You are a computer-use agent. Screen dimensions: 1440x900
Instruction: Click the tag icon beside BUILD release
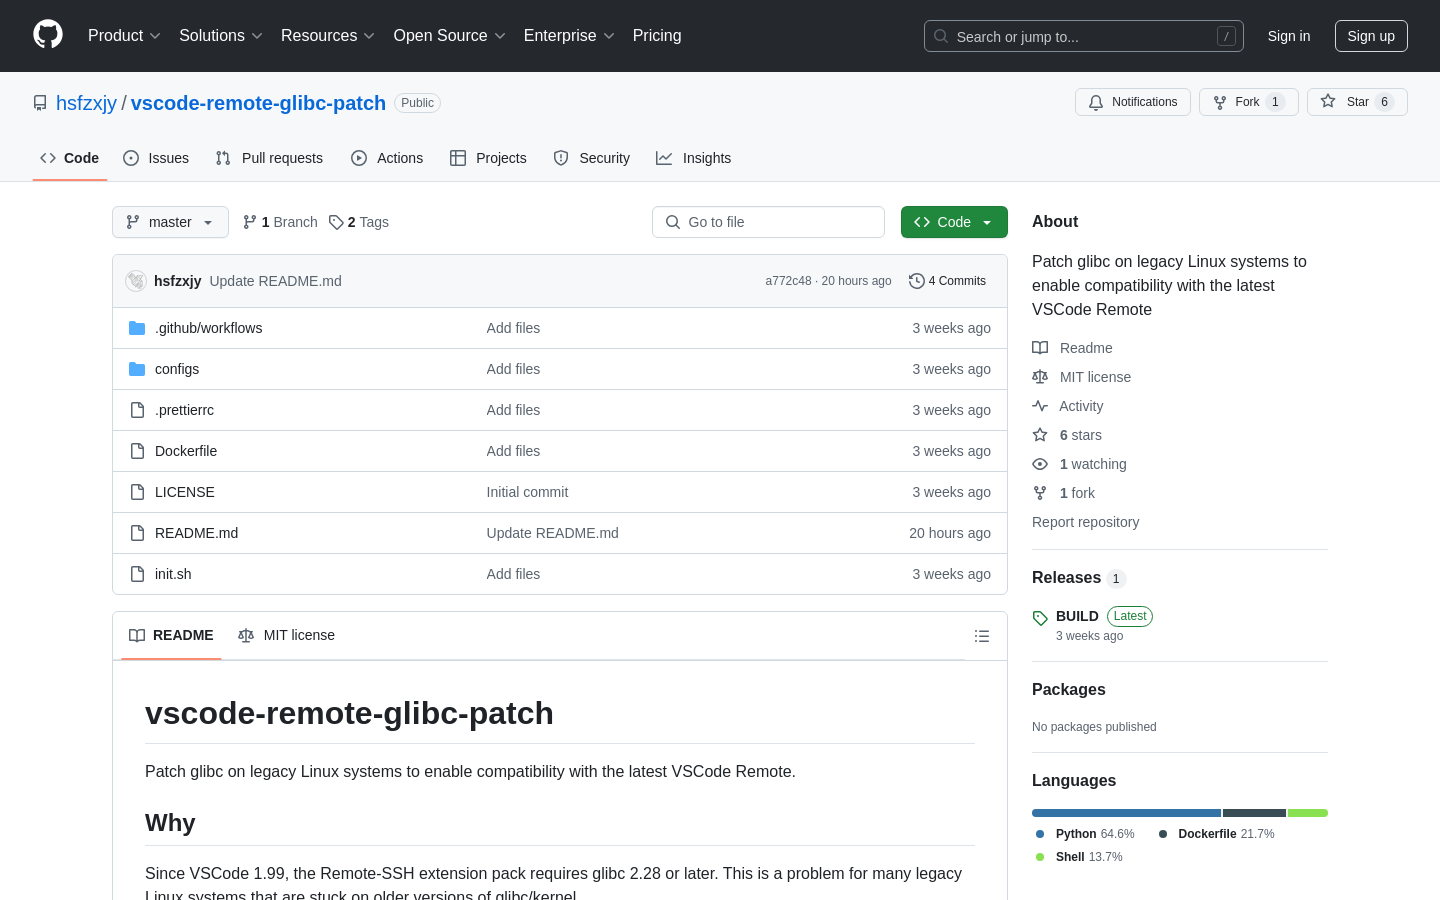click(x=1040, y=618)
